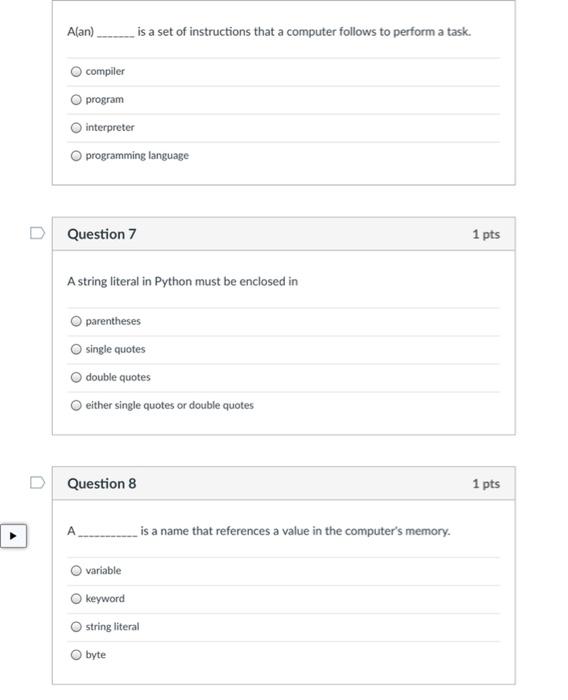This screenshot has width=568, height=700.
Task: Flag Question 7 with the bookmark icon
Action: coord(38,233)
